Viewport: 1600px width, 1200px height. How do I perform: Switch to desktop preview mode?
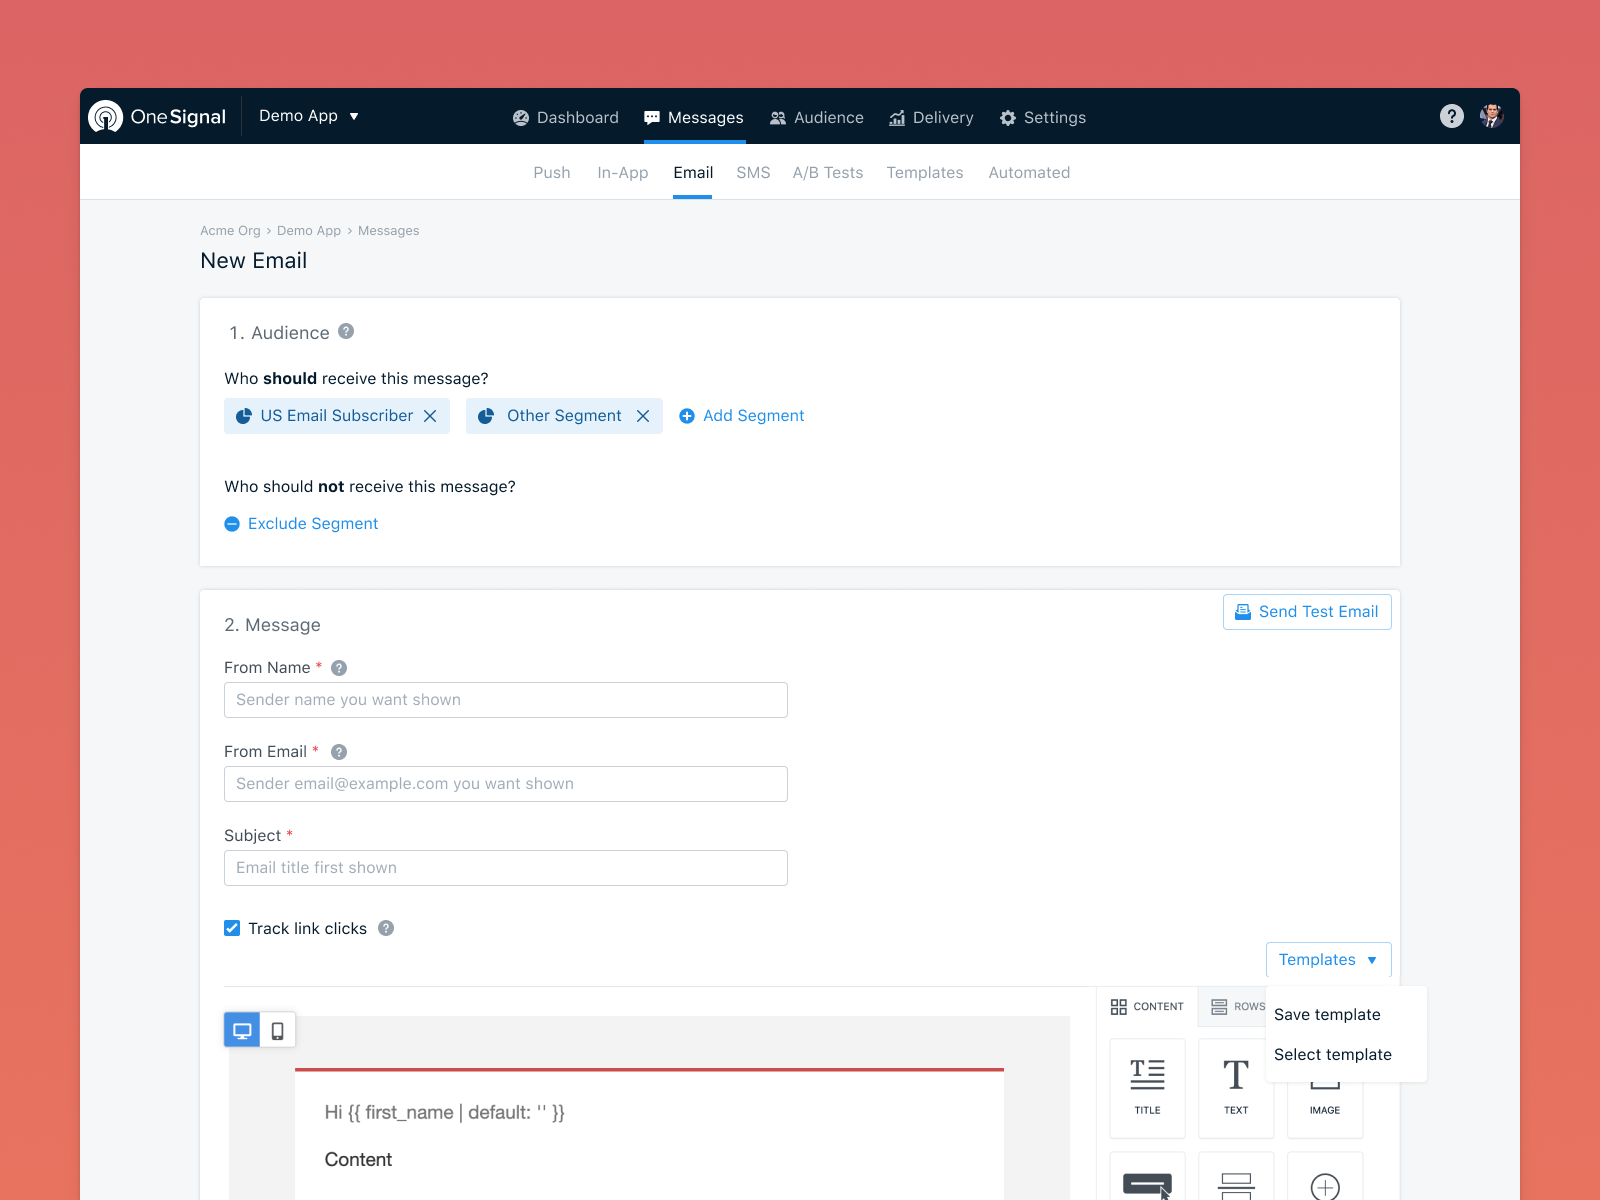click(x=242, y=1029)
